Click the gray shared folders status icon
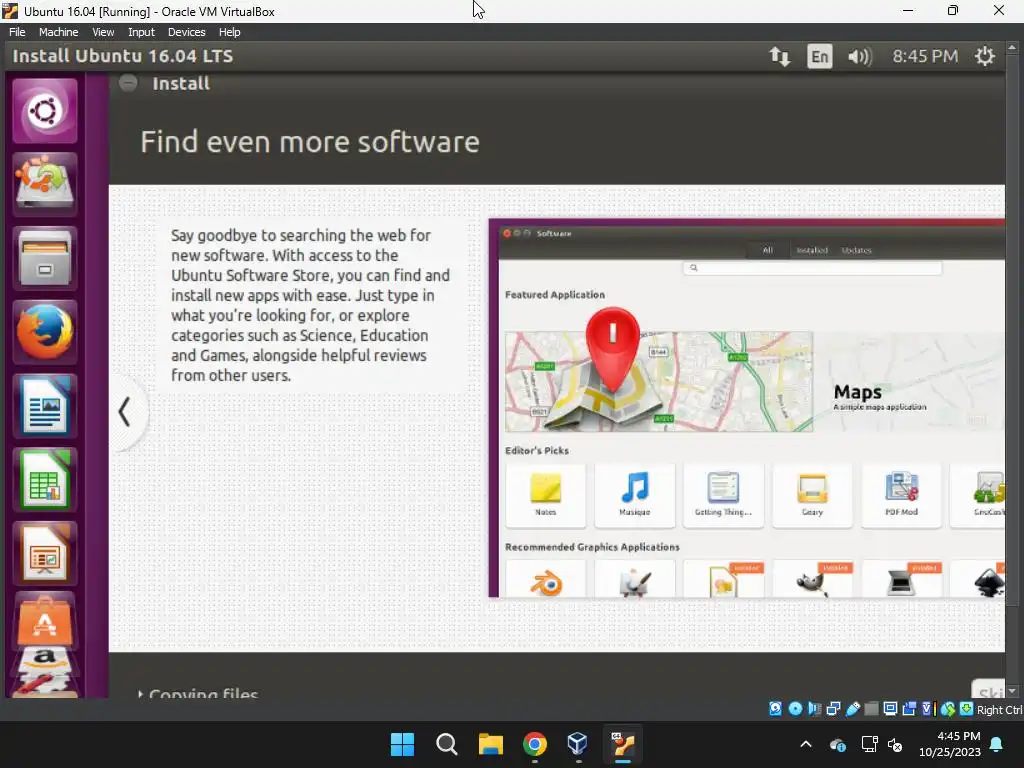Image resolution: width=1024 pixels, height=768 pixels. pyautogui.click(x=871, y=709)
